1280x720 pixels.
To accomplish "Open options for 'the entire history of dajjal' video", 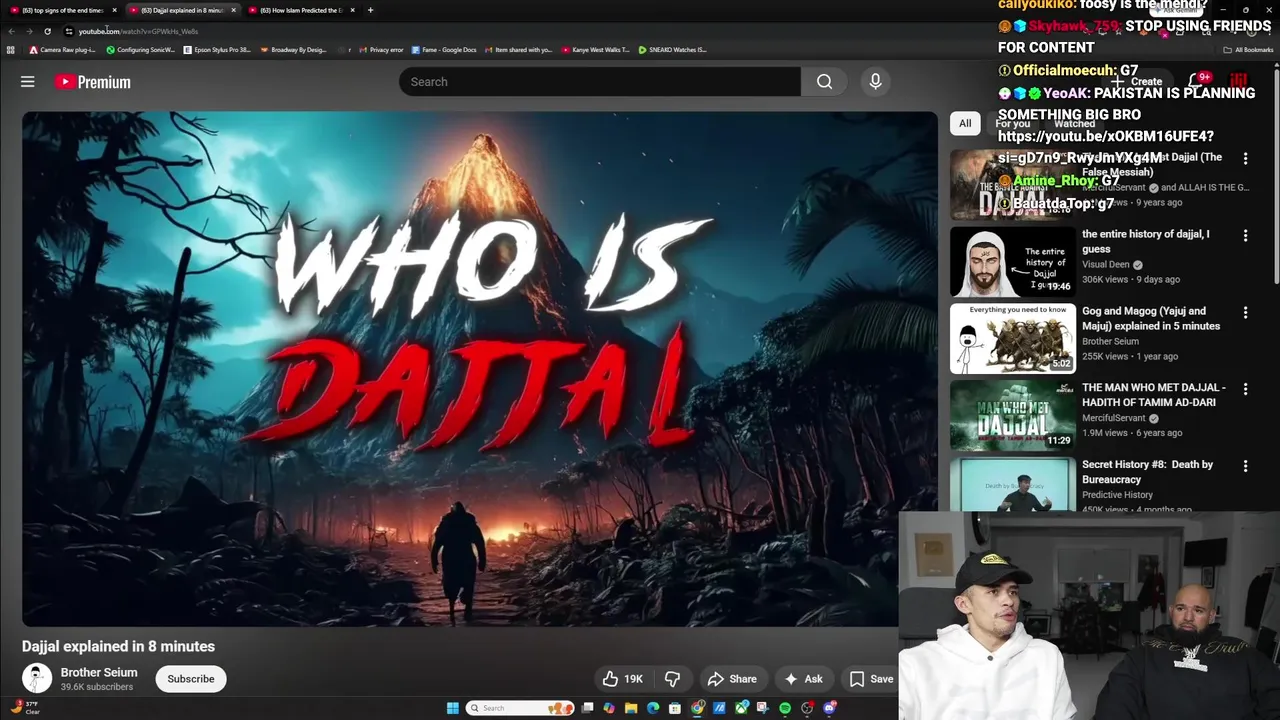I will 1245,236.
